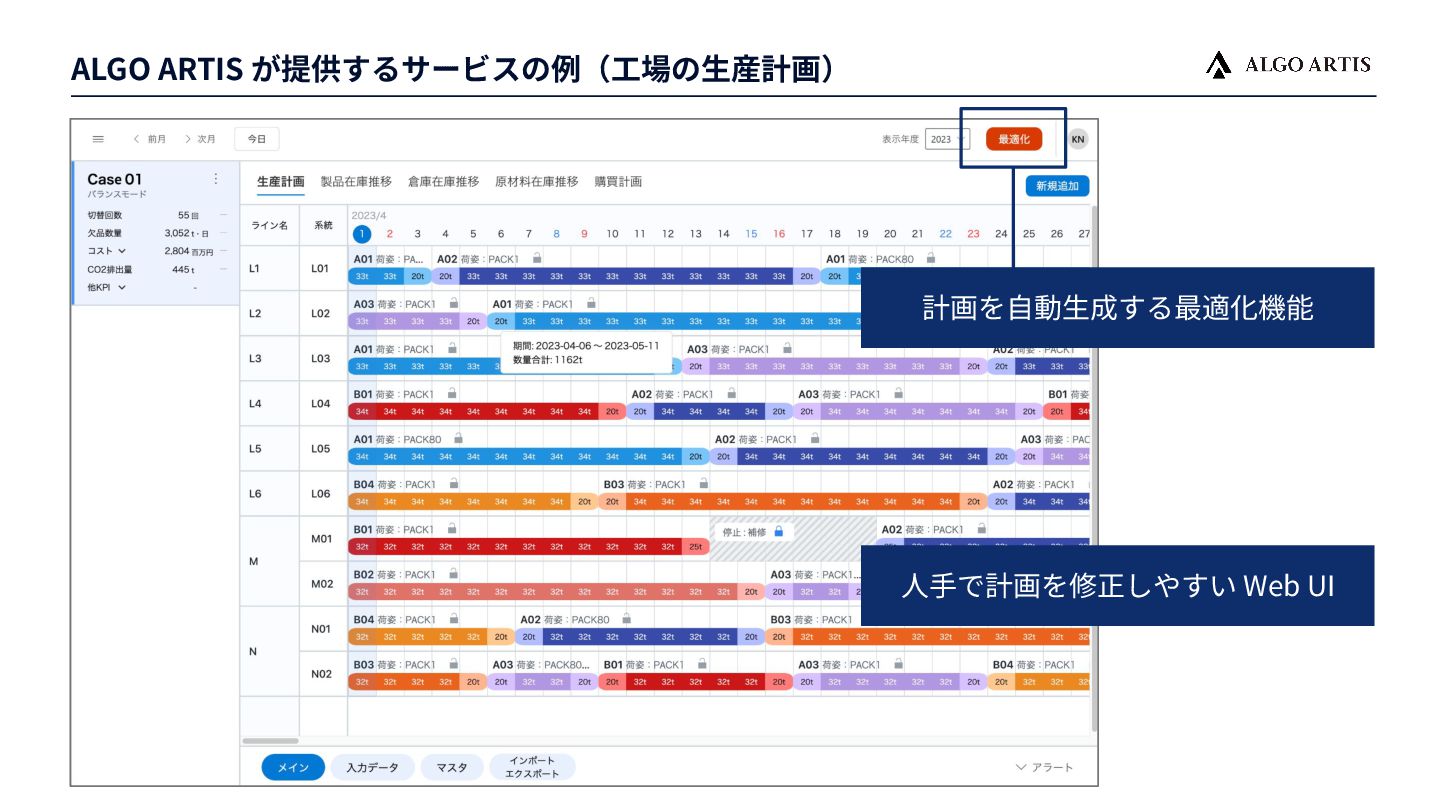Select the red 25t segment on line M01
The height and width of the screenshot is (810, 1440).
pos(695,547)
